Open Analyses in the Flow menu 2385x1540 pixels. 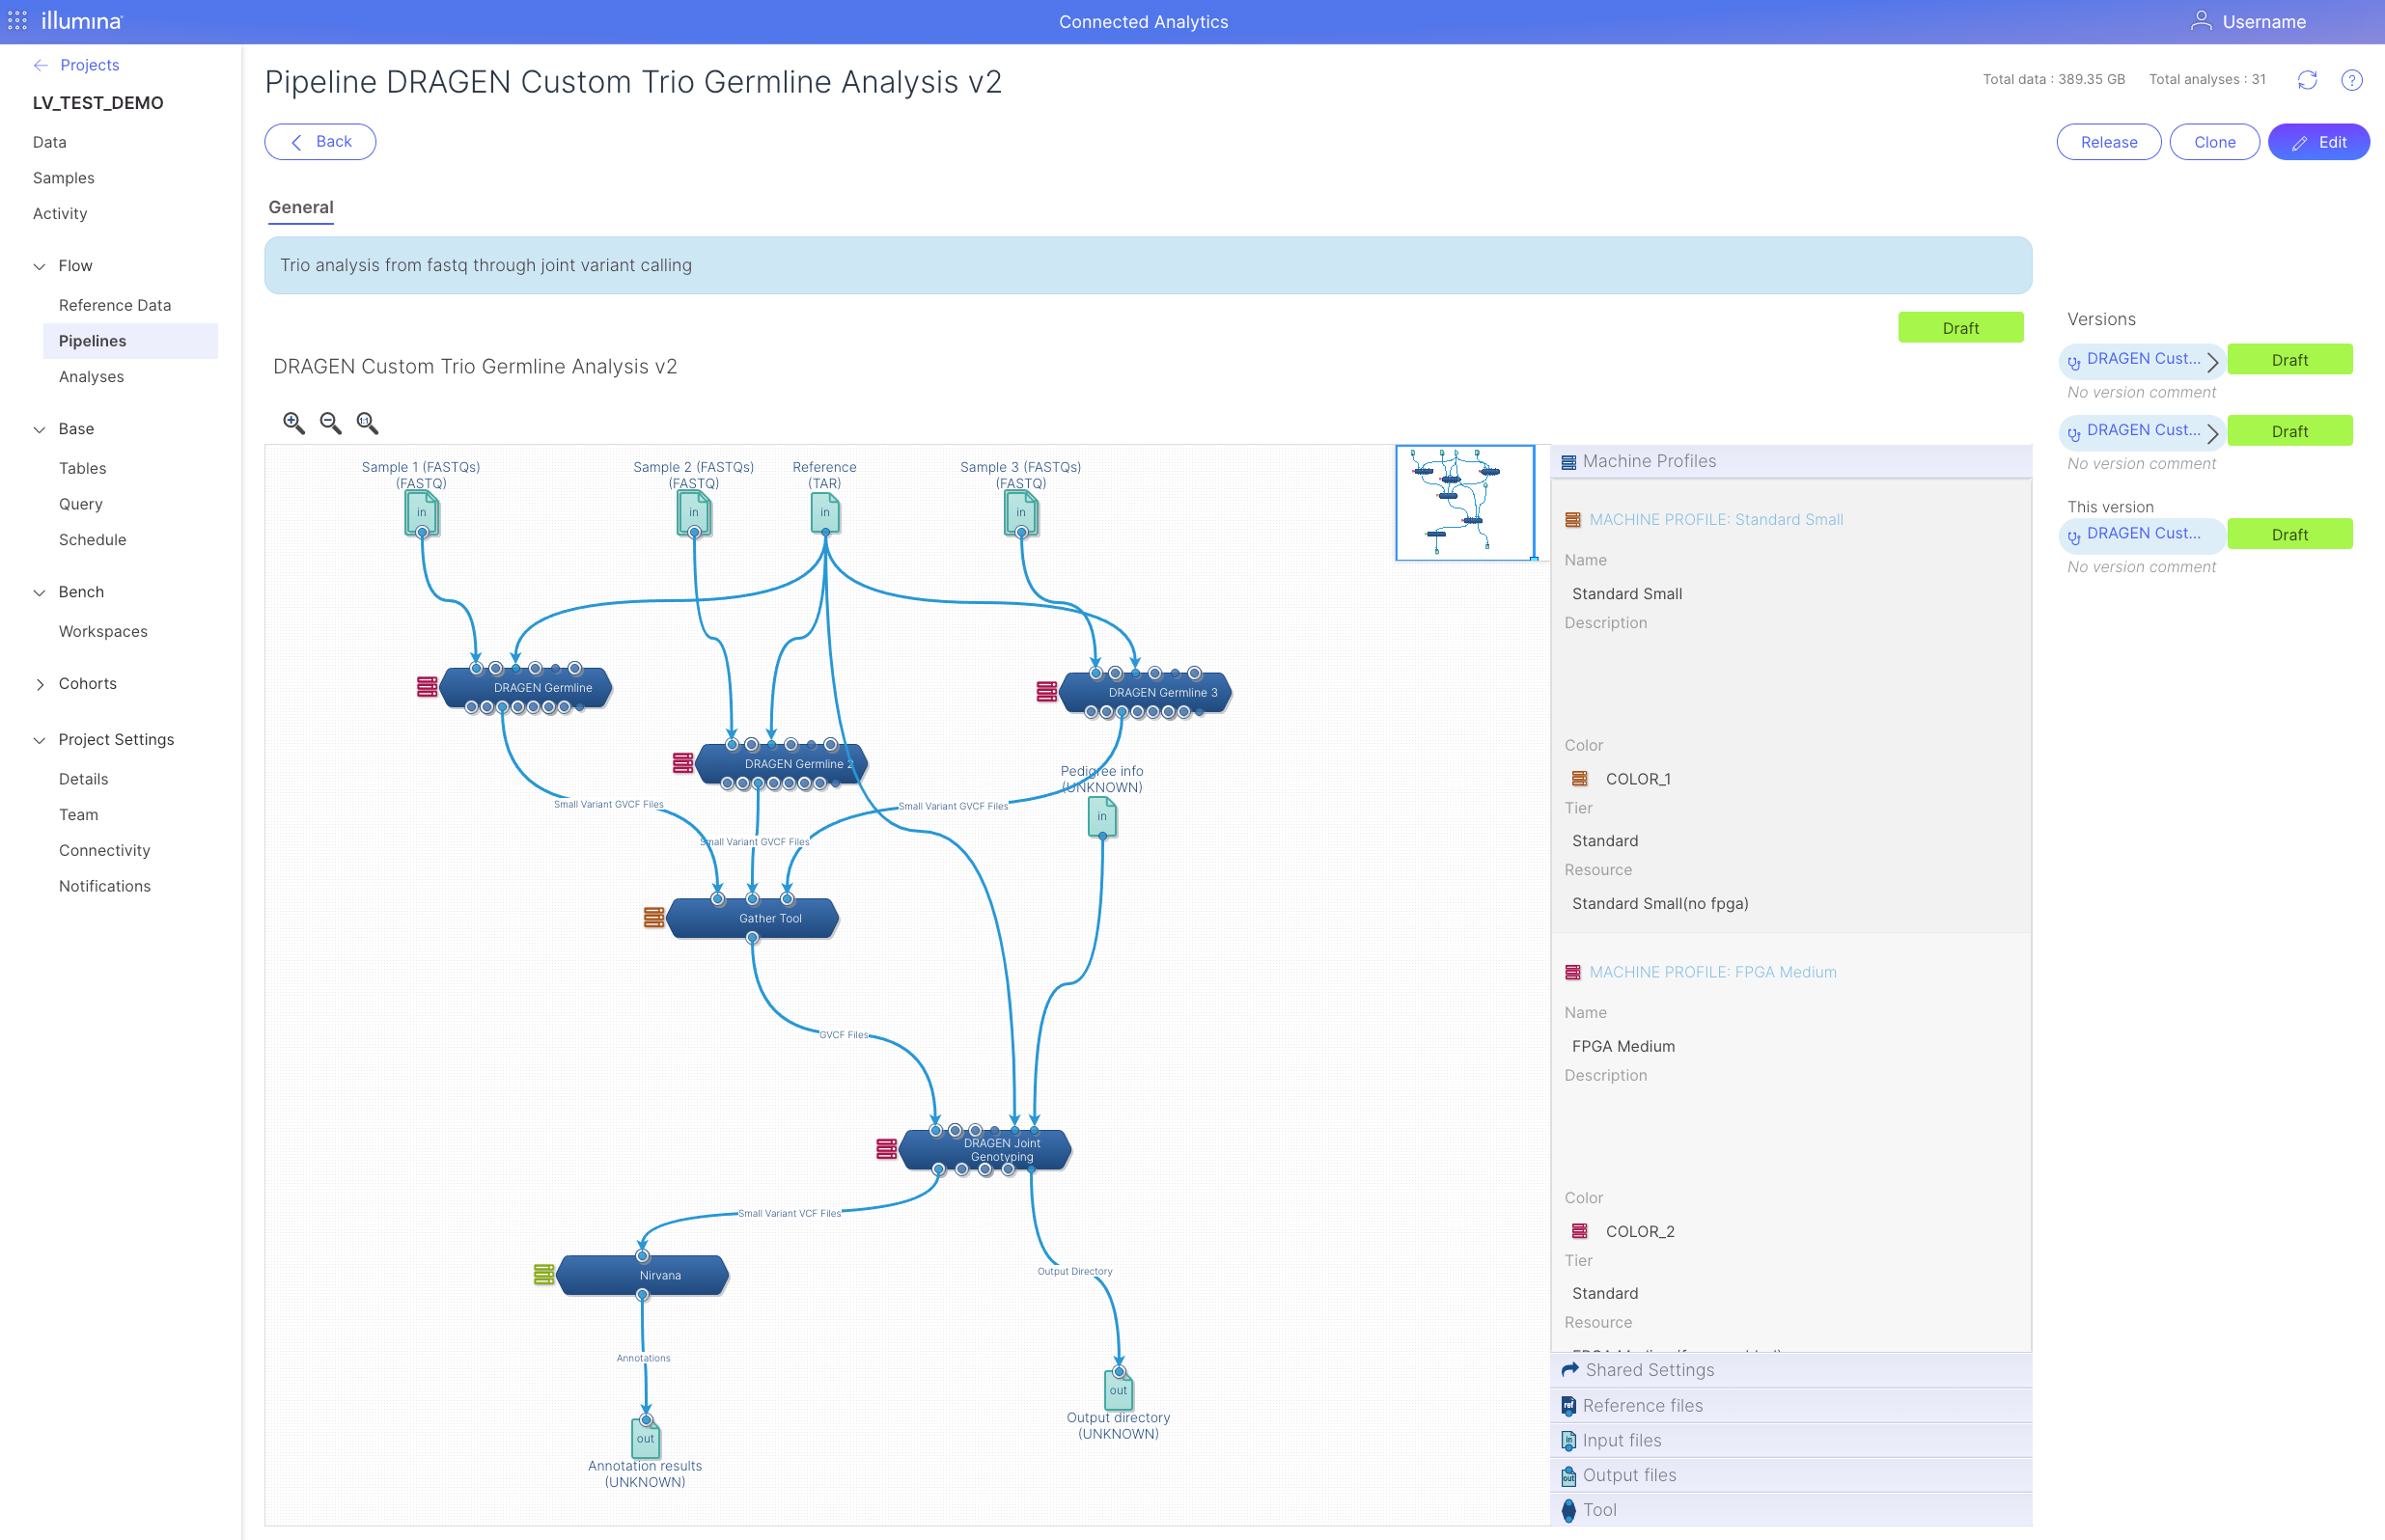(x=91, y=377)
